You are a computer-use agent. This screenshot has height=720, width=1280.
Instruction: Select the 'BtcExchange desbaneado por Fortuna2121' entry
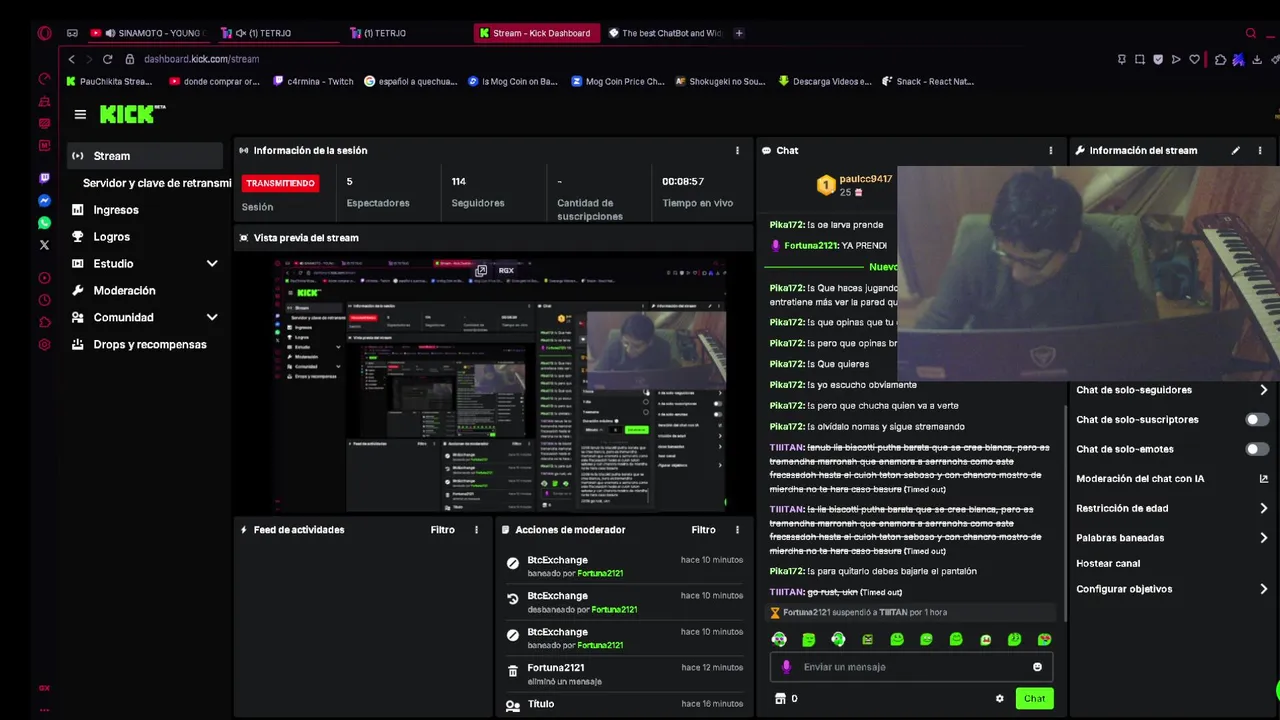pyautogui.click(x=625, y=602)
